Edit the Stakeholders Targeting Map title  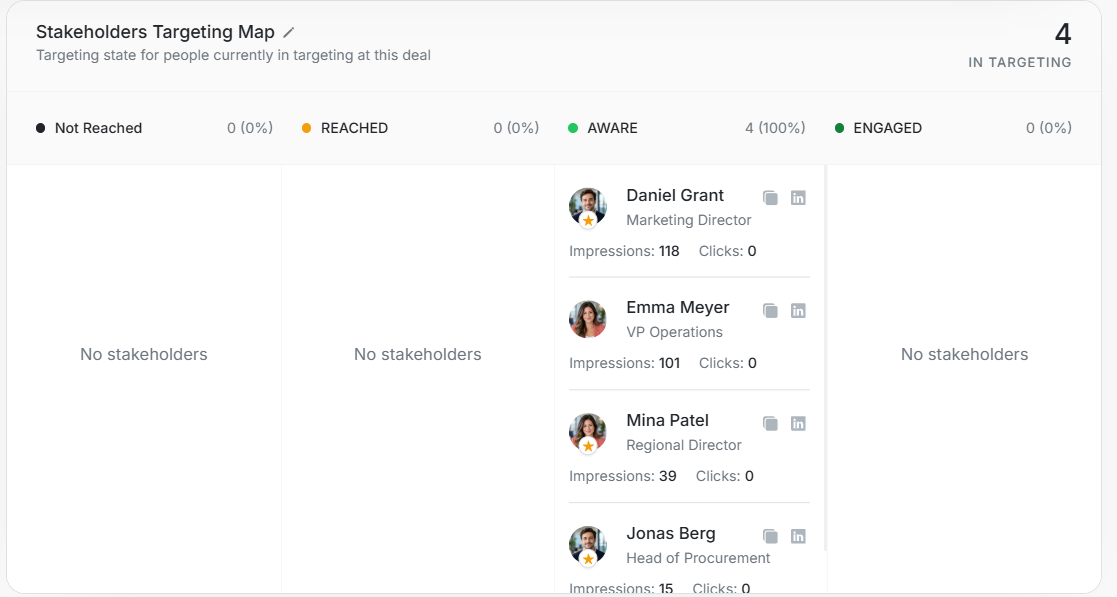coord(289,32)
